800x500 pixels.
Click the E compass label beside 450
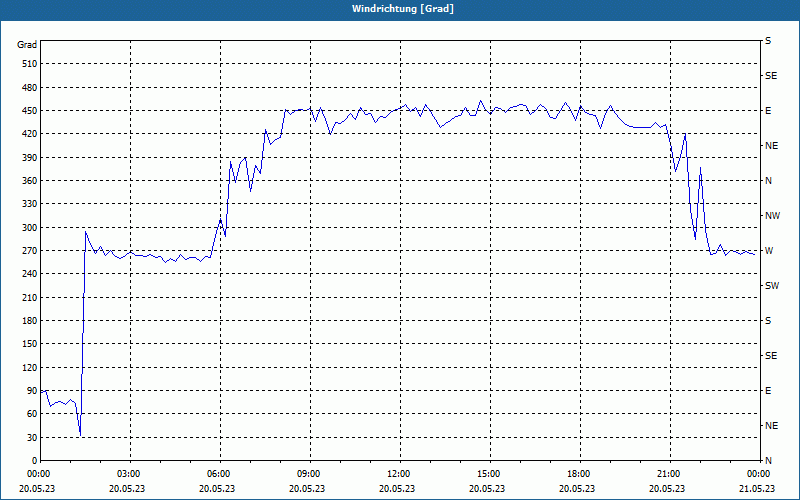[x=768, y=111]
